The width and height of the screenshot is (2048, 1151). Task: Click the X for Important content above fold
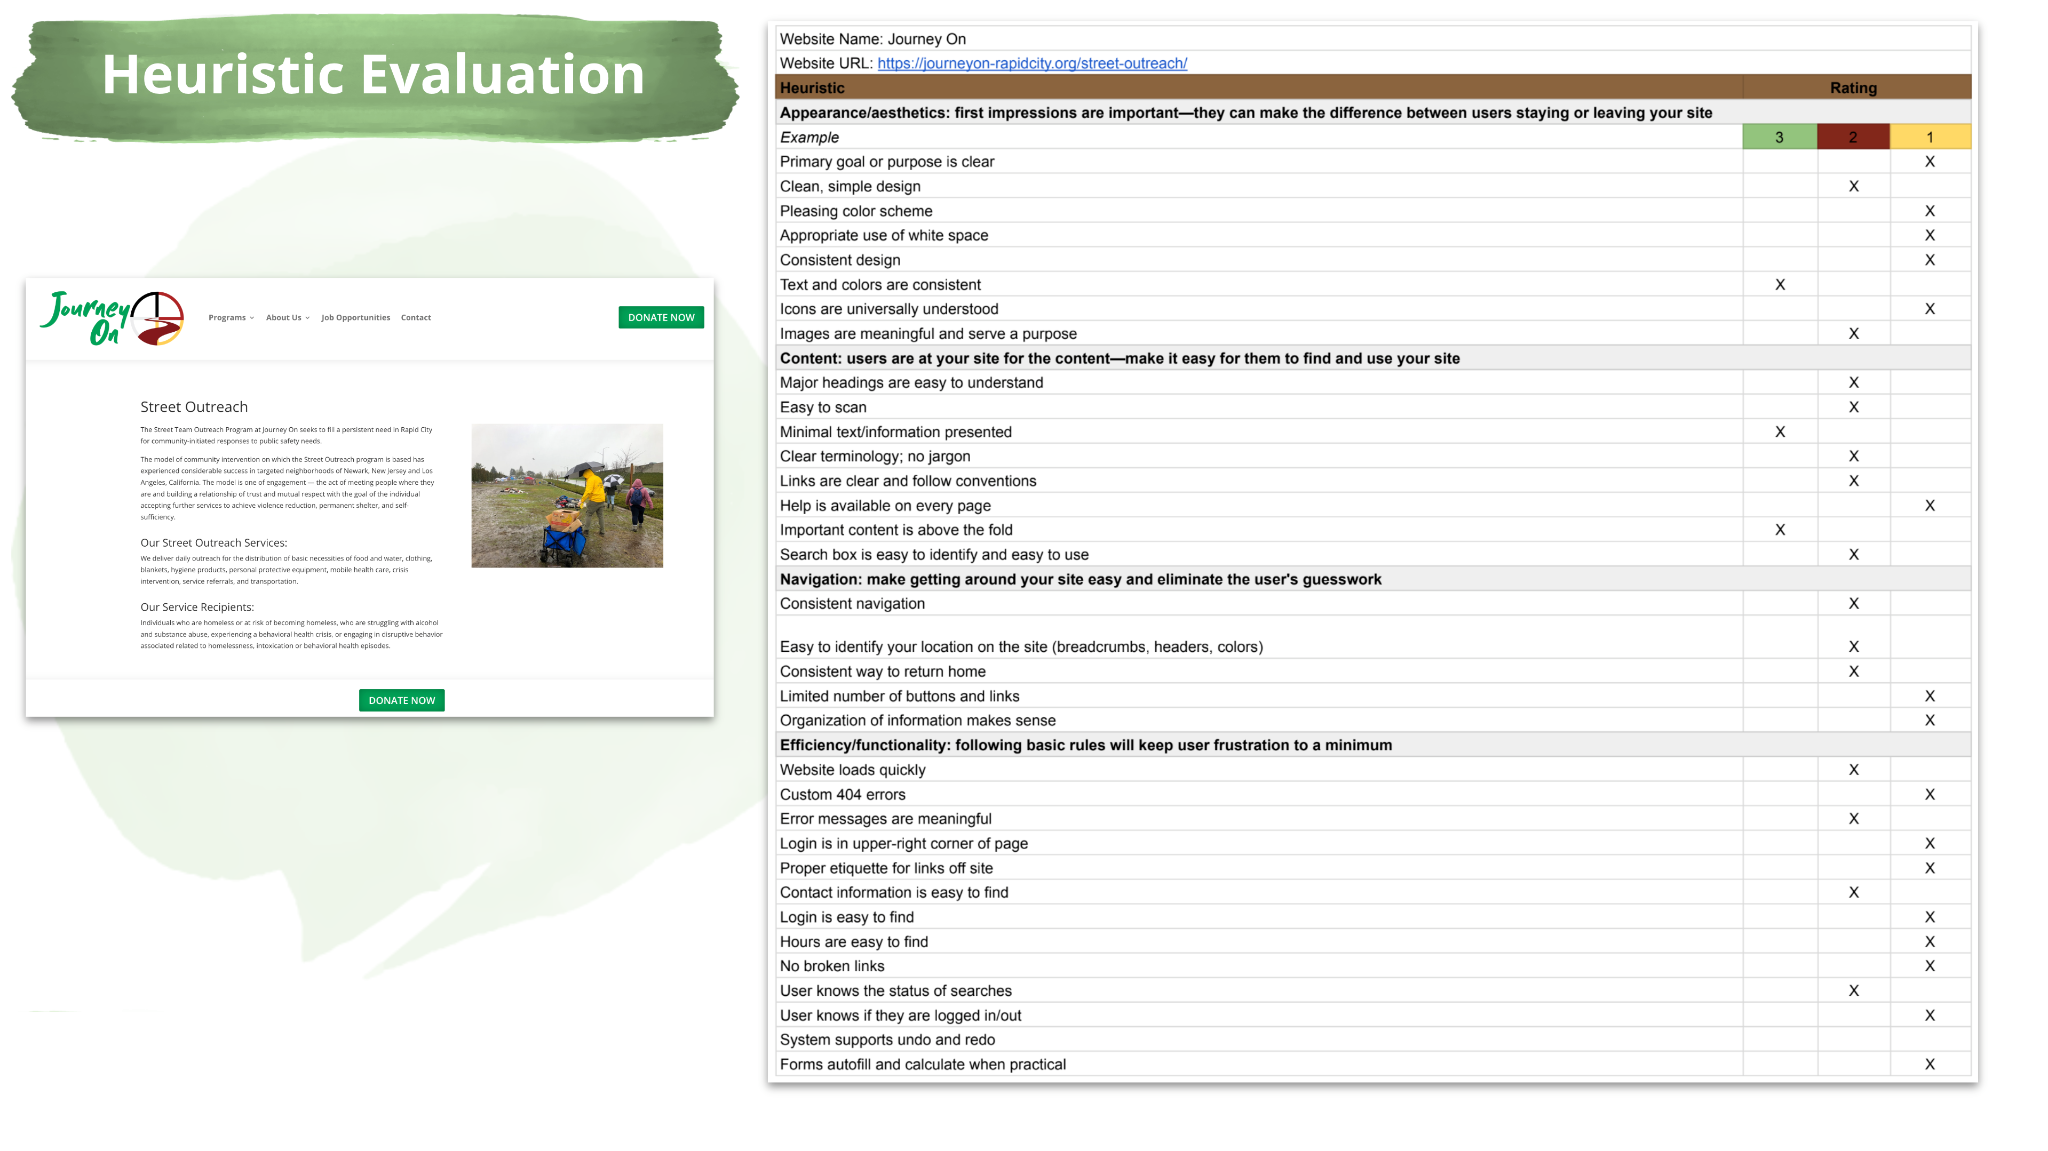pos(1779,530)
